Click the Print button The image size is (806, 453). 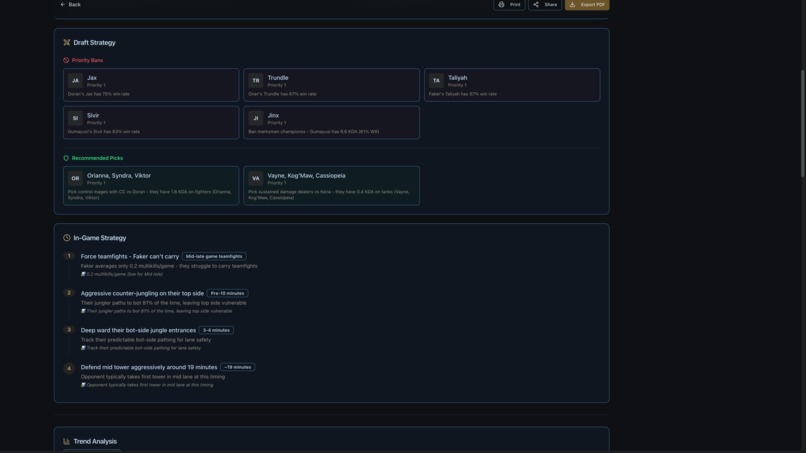(509, 5)
